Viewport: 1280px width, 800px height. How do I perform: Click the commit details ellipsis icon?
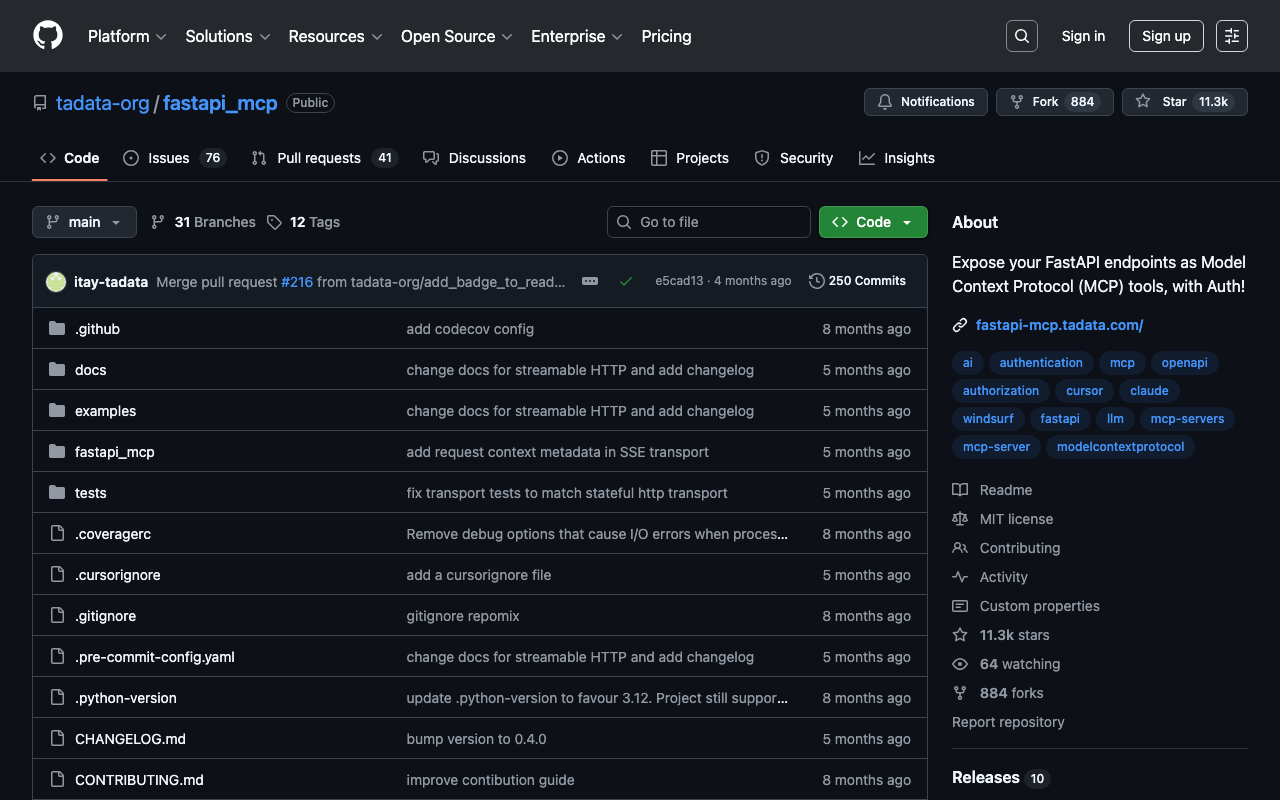(x=590, y=281)
